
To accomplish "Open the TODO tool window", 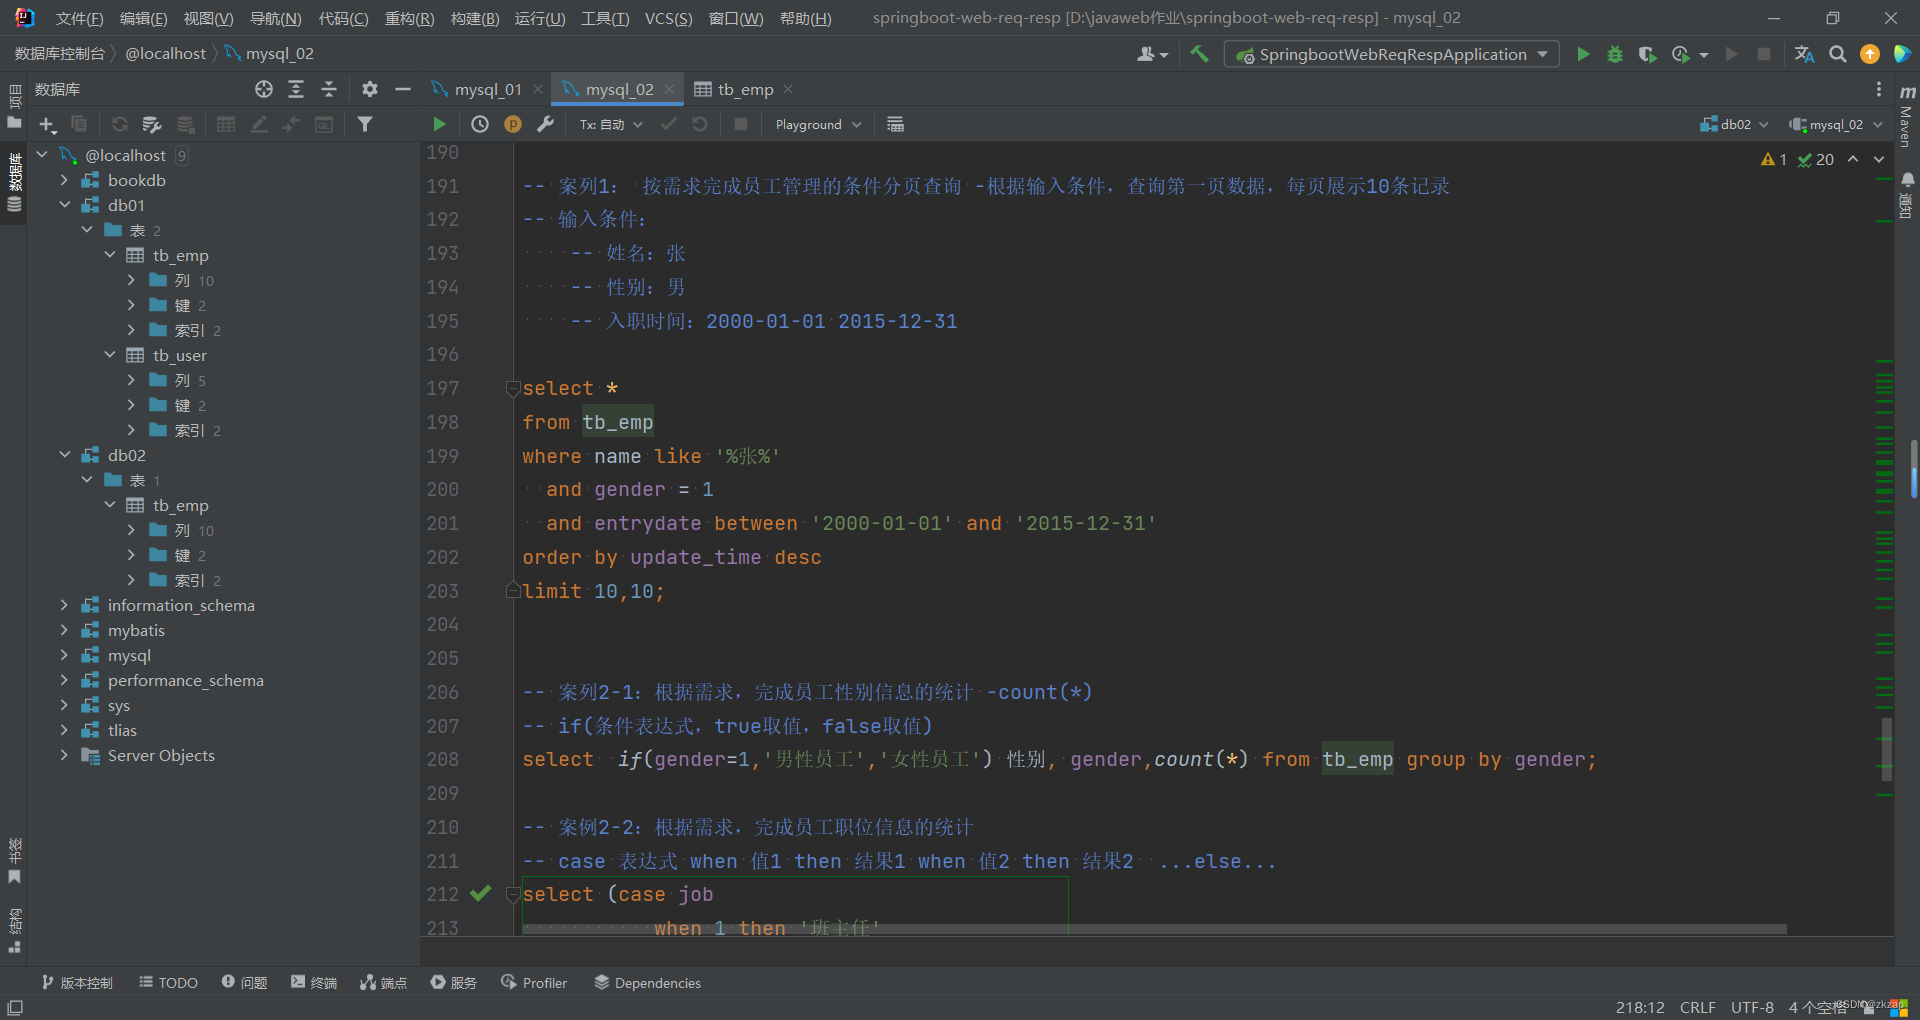I will click(168, 983).
